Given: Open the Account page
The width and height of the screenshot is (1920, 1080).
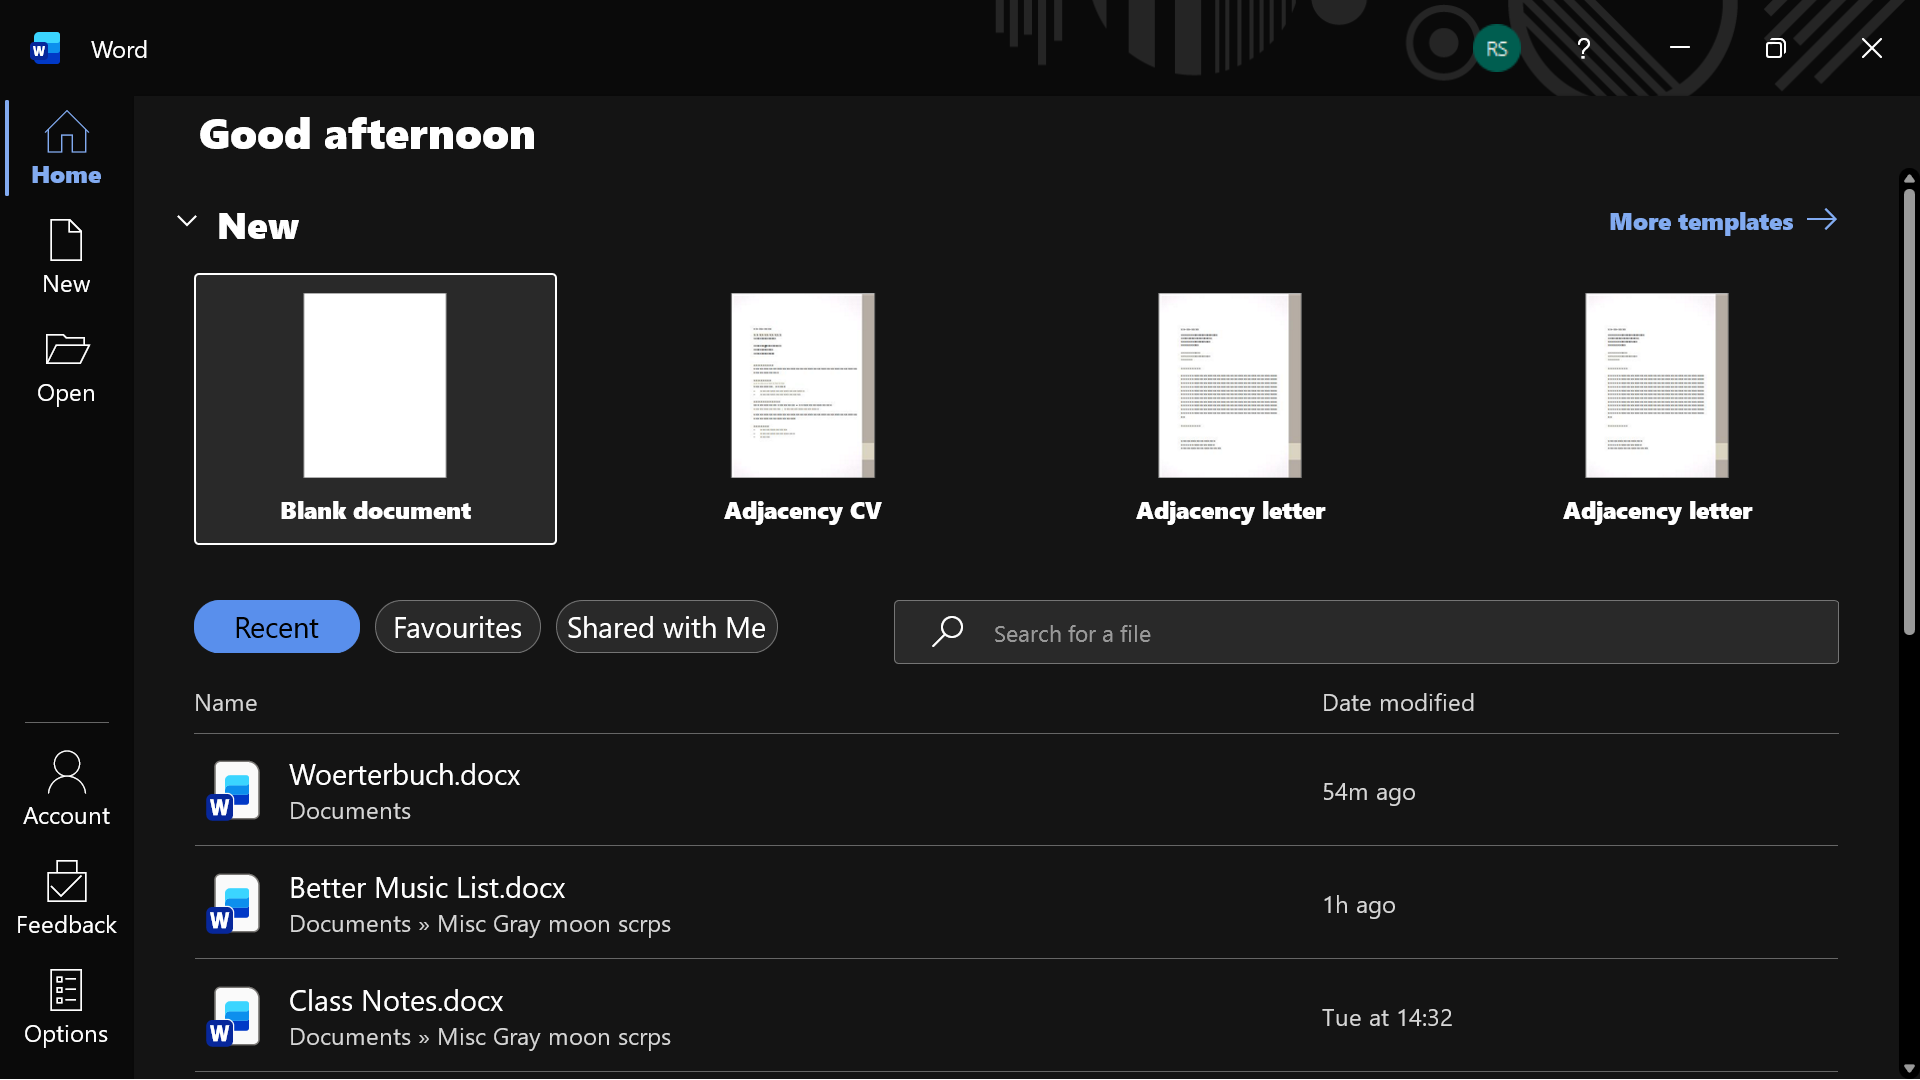Looking at the screenshot, I should (66, 789).
